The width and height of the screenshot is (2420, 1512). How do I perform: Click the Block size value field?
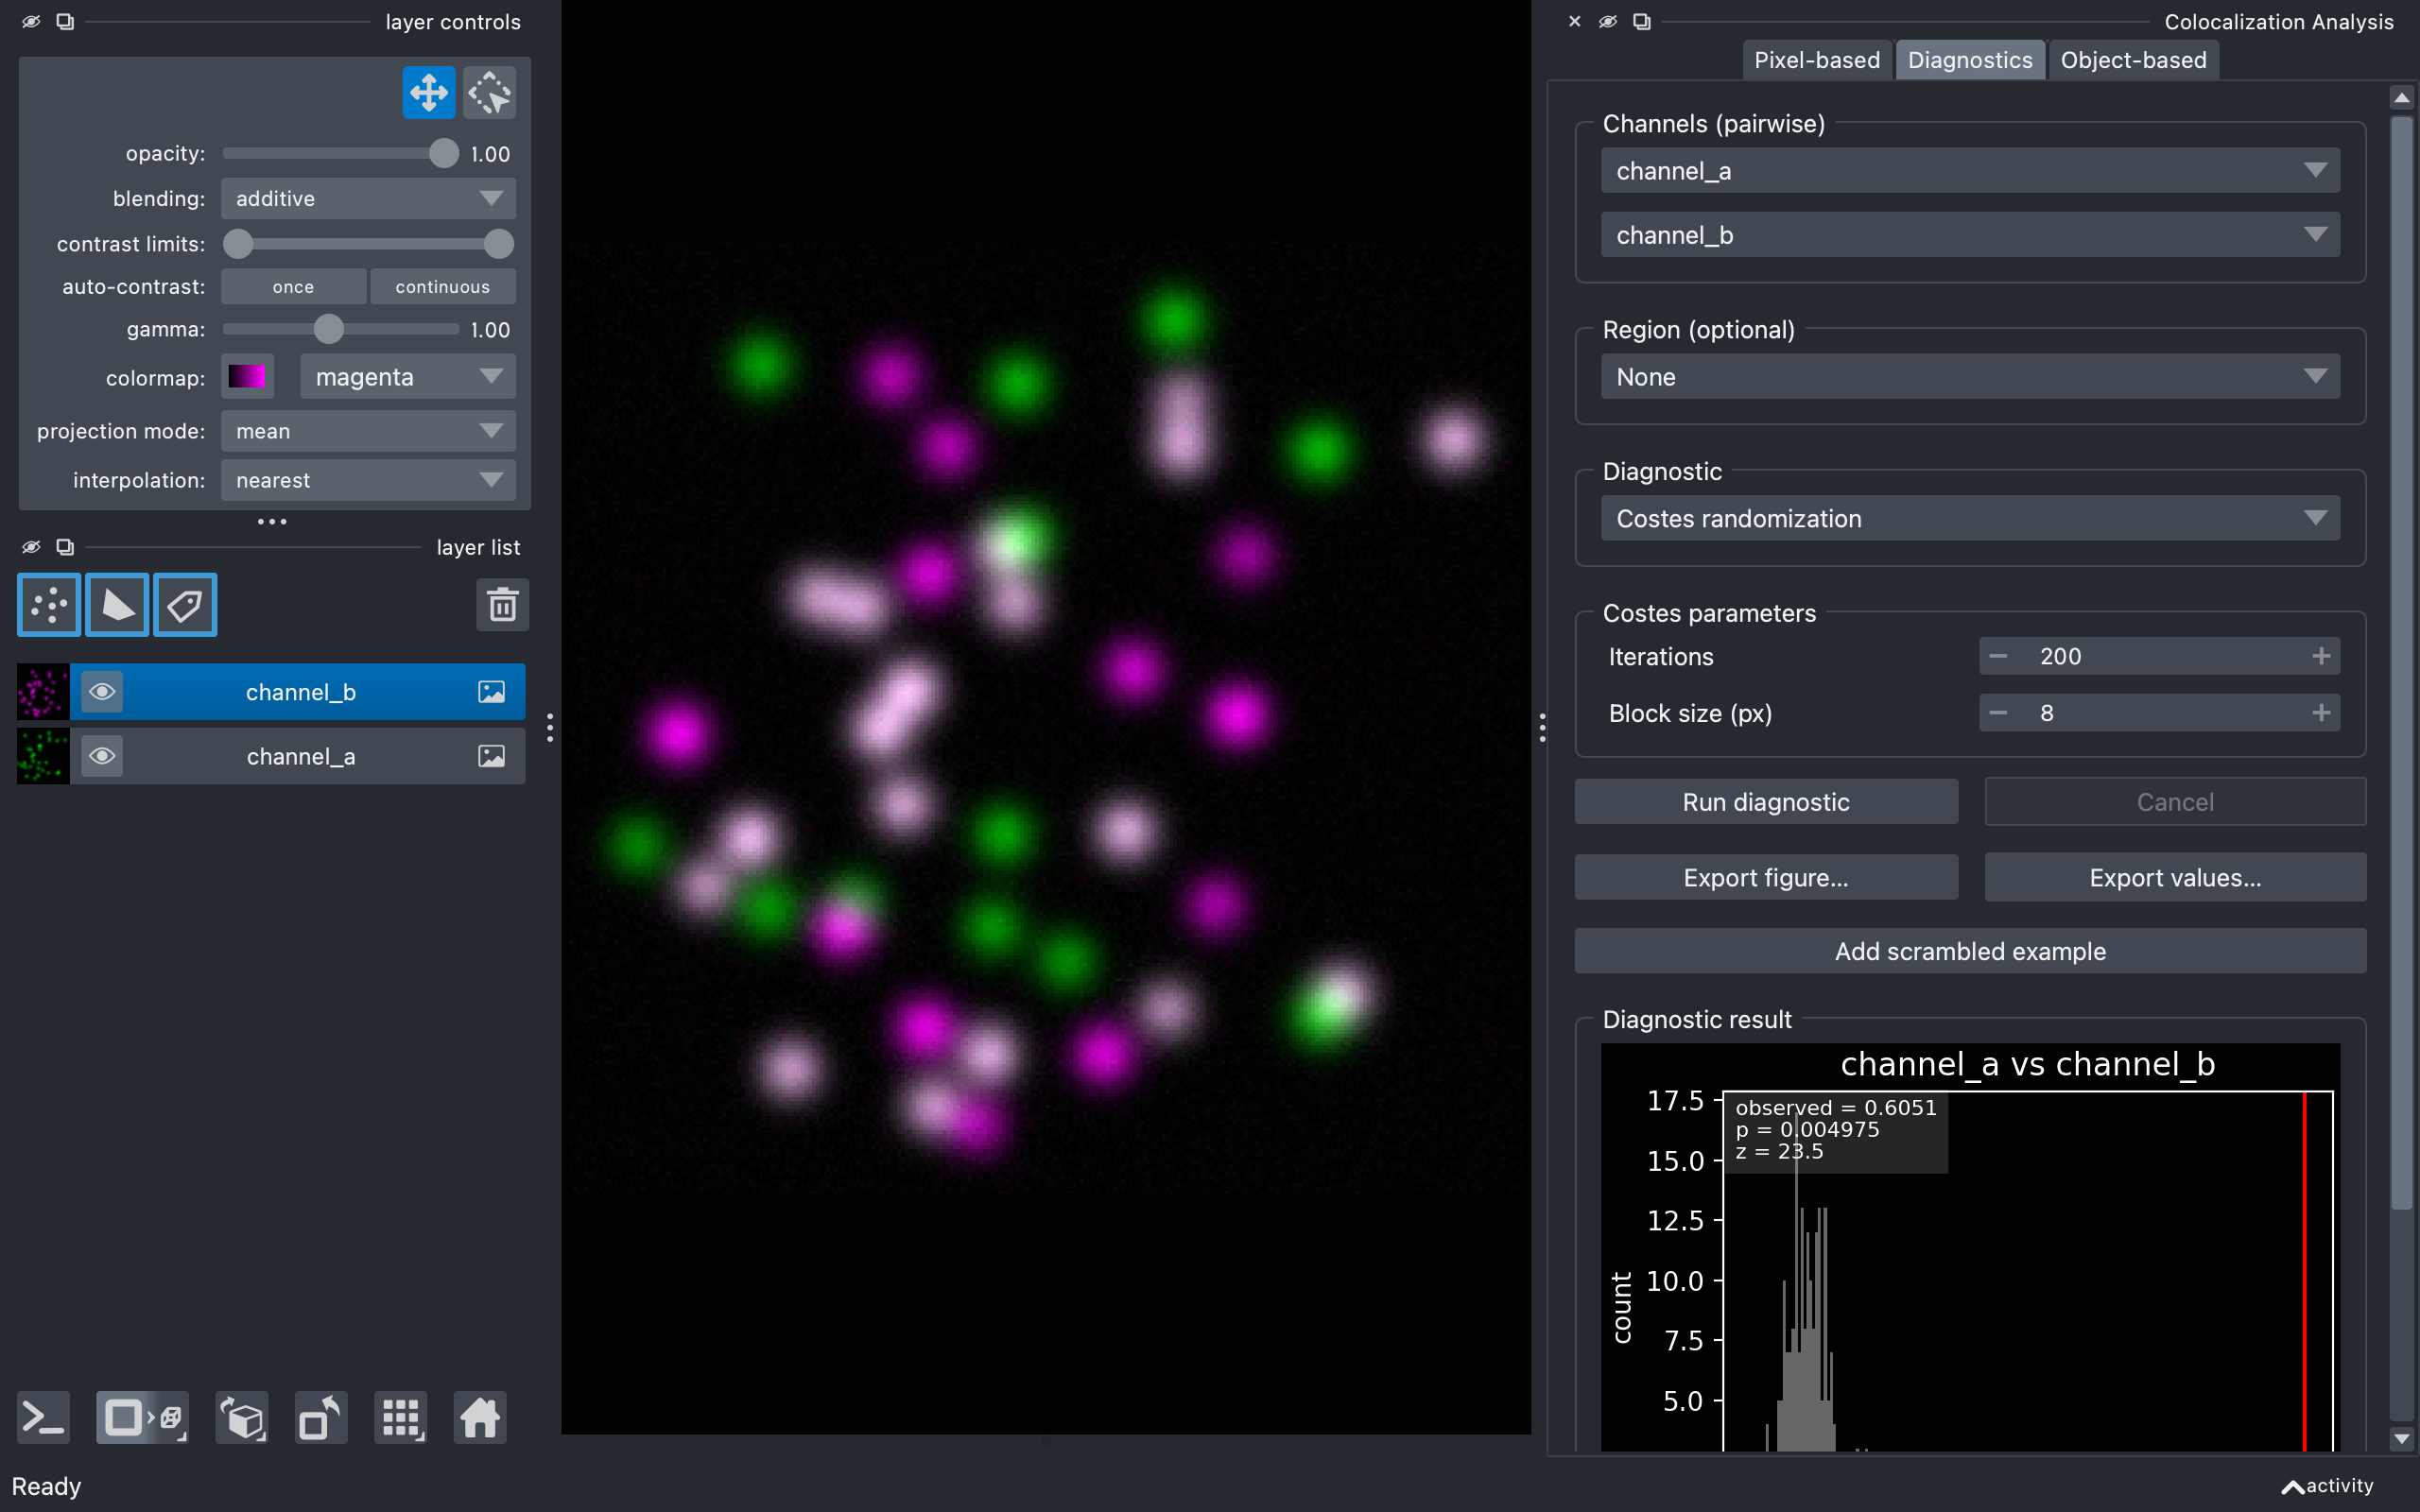(x=2159, y=713)
